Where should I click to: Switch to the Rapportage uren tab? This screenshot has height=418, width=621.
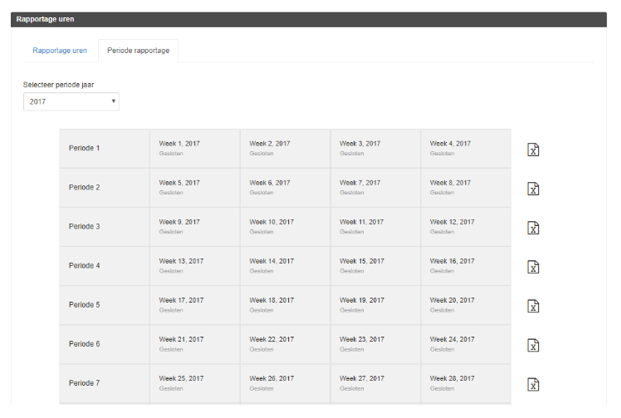[60, 50]
